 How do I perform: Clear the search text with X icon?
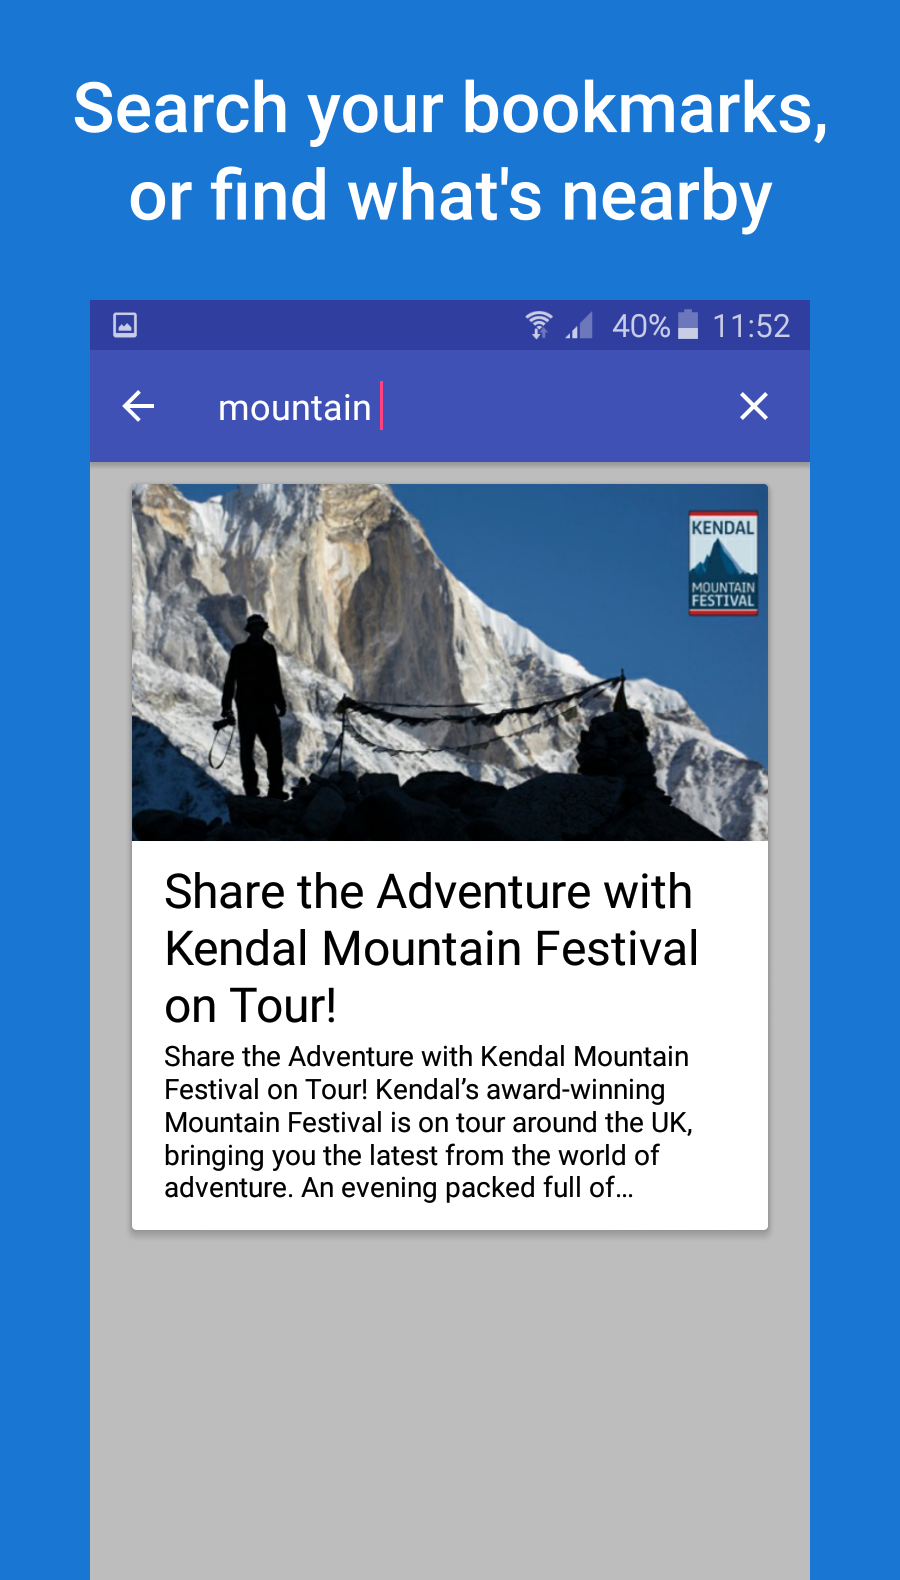753,406
